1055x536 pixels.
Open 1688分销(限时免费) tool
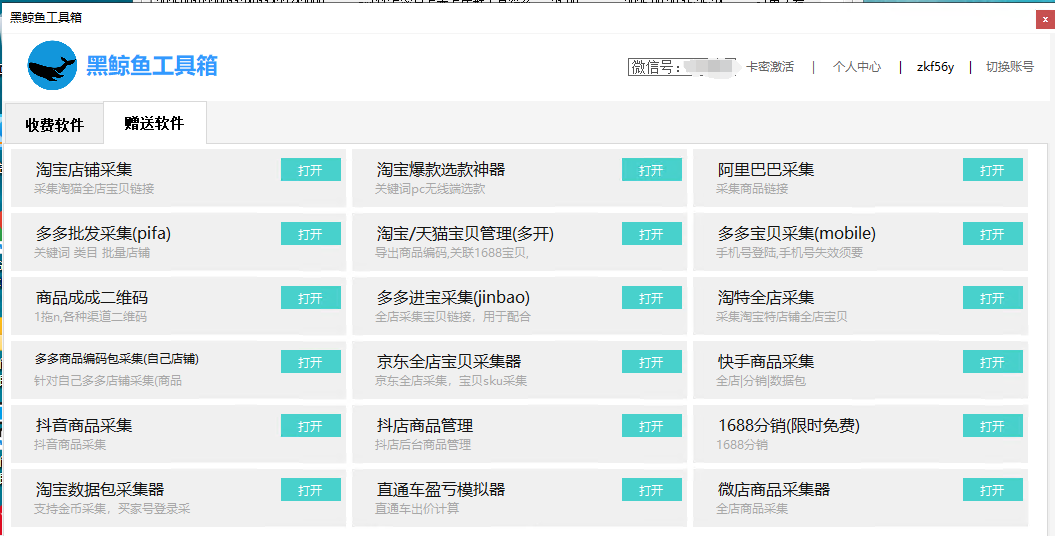(x=992, y=426)
